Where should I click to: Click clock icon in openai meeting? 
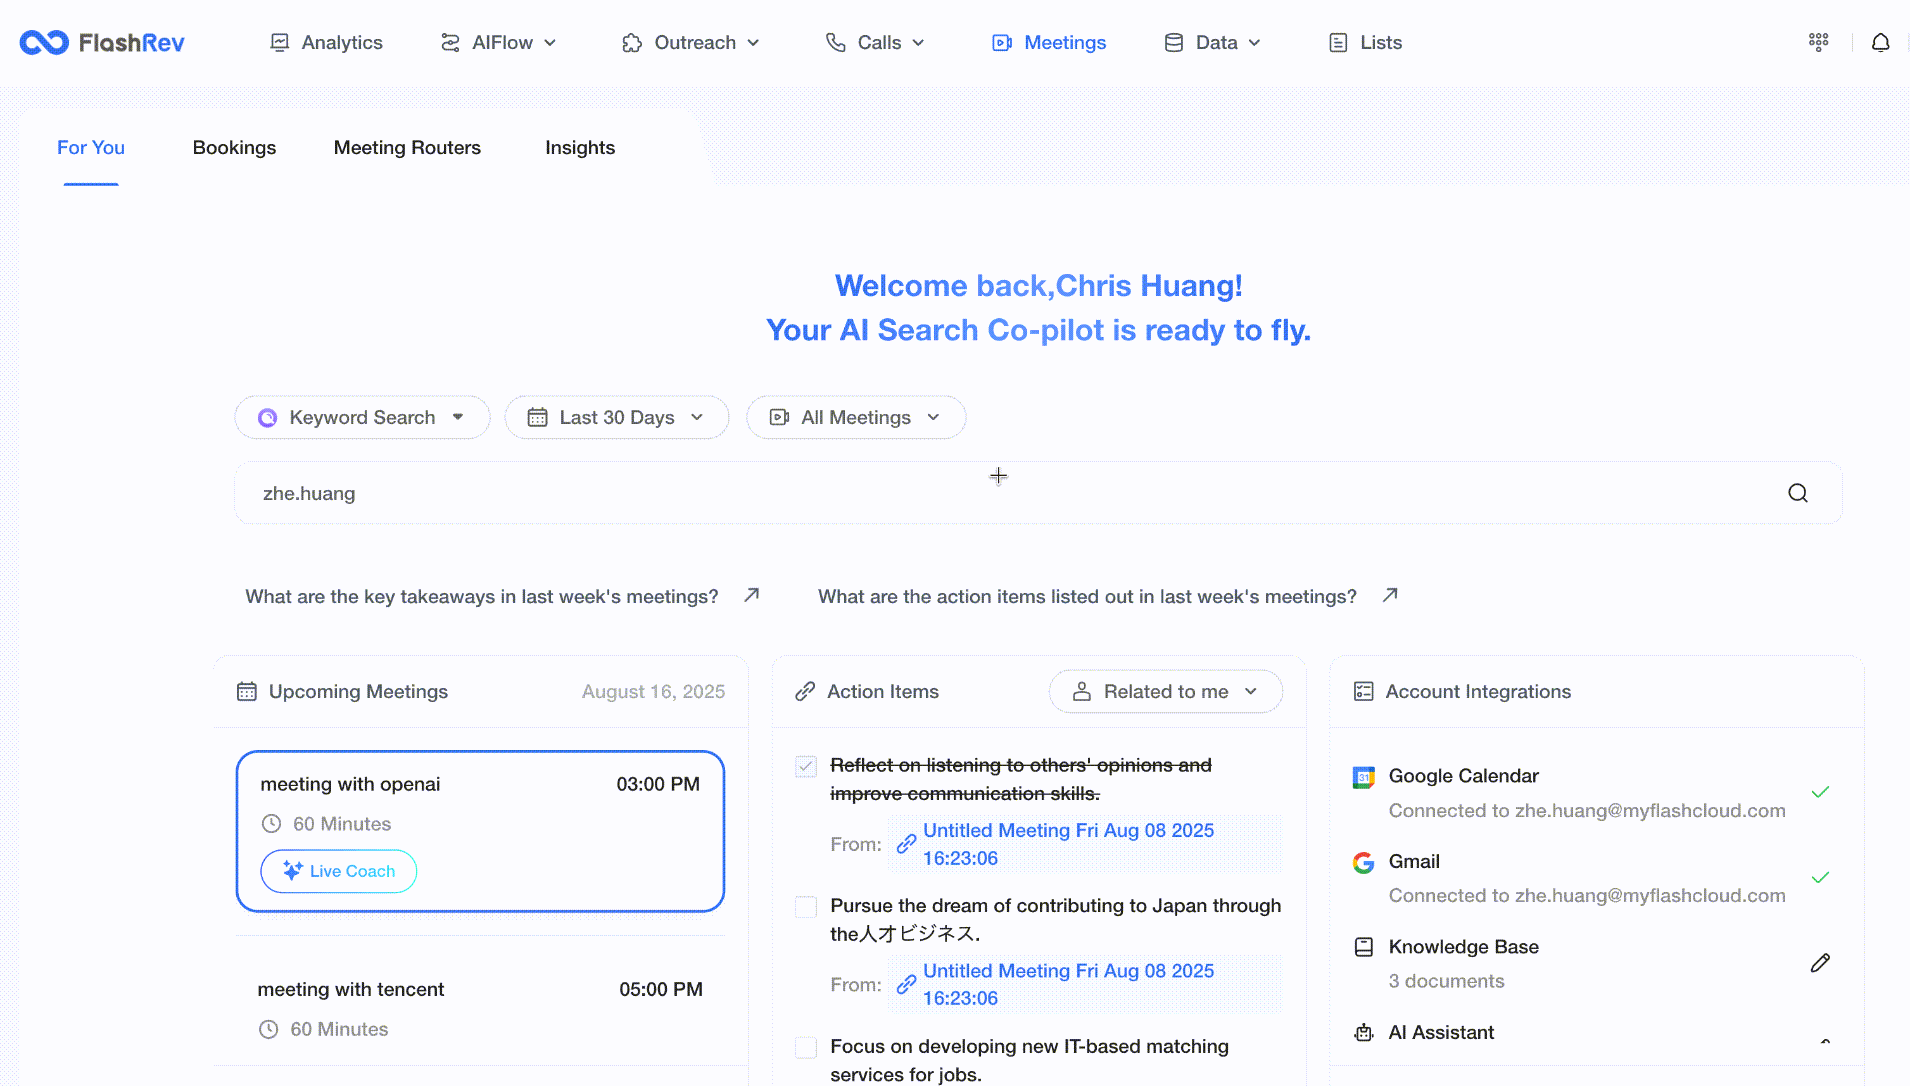271,824
